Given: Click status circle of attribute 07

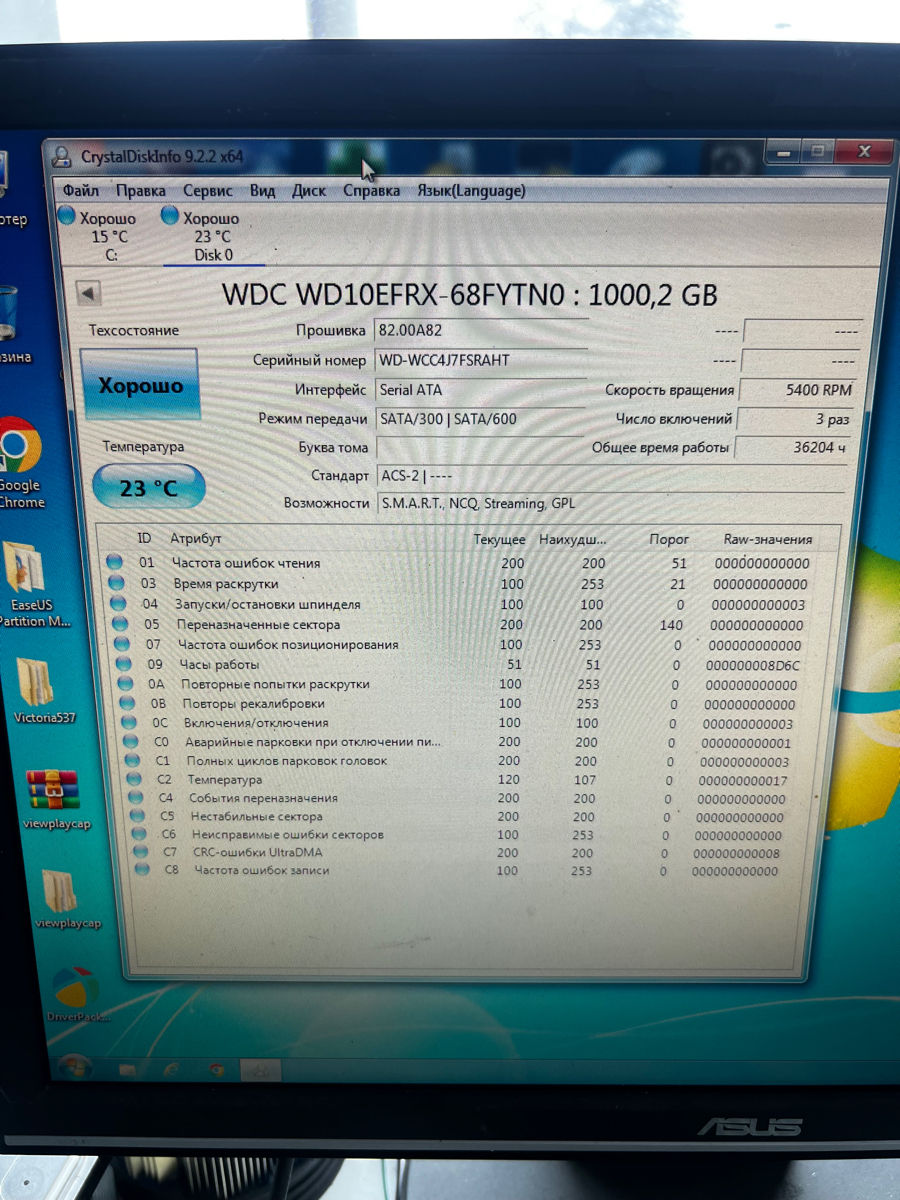Looking at the screenshot, I should [x=123, y=644].
